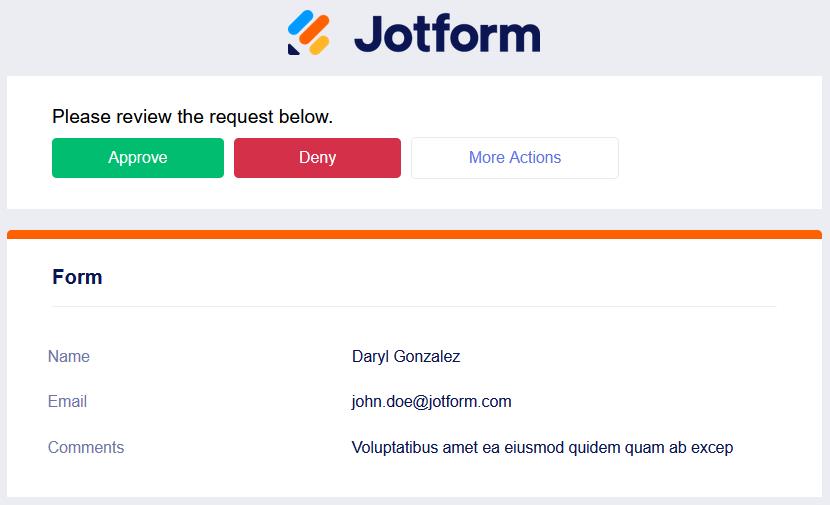Click the Name field label
830x505 pixels.
[69, 357]
